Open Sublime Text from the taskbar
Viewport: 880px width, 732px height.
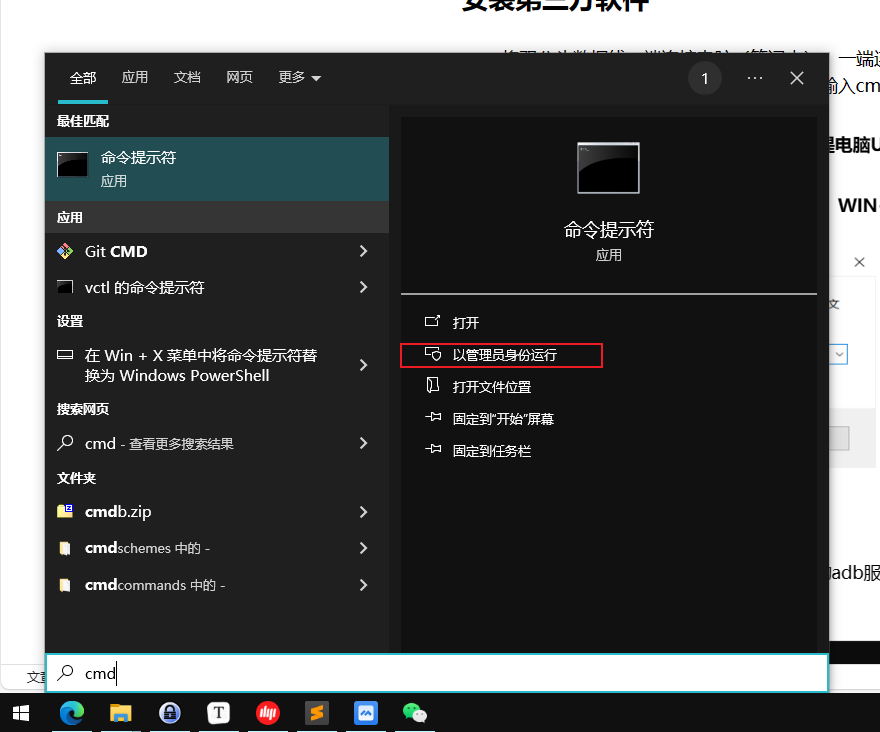coord(317,712)
